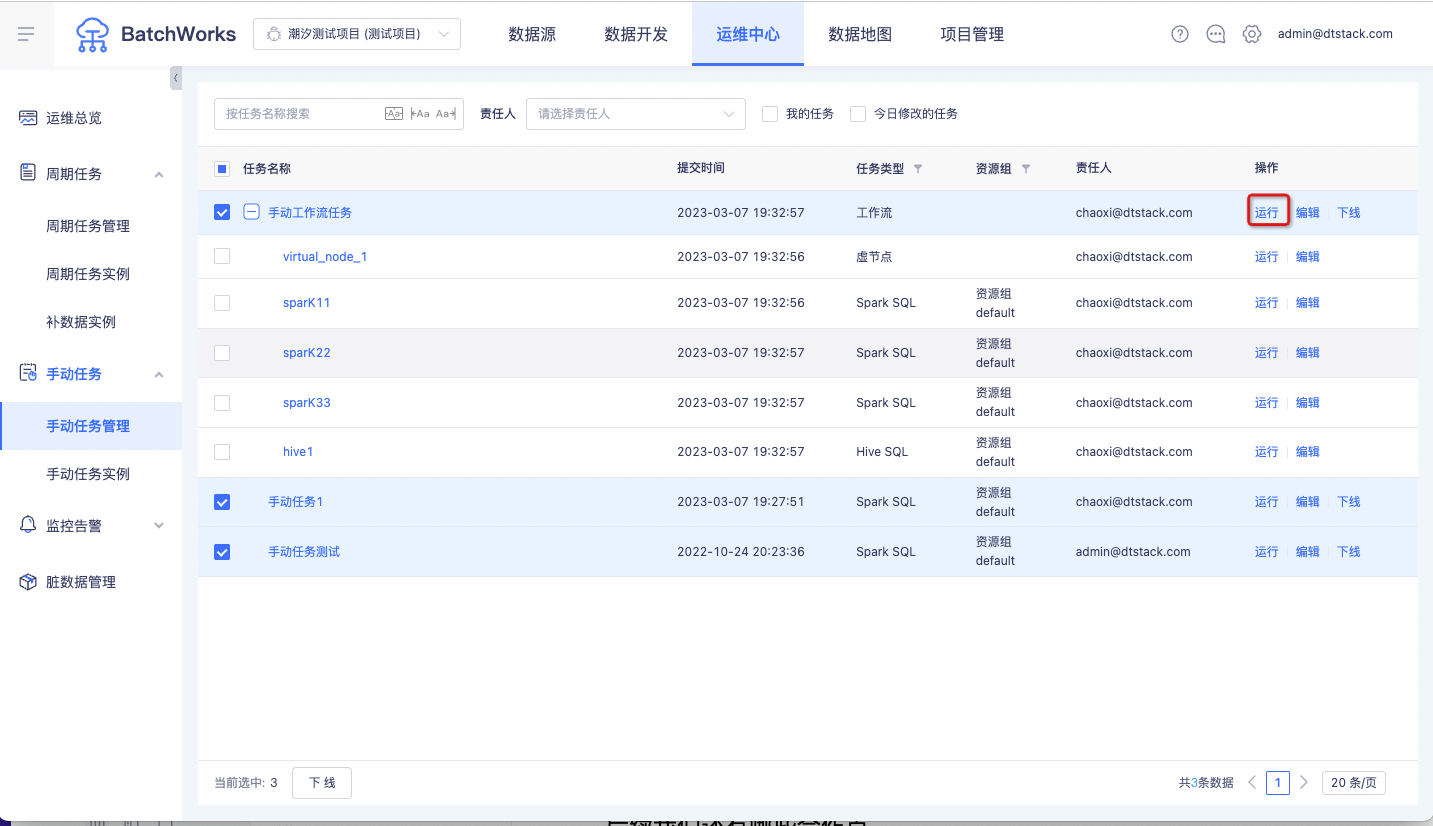
Task: Uncheck the 手动任务测试 row checkbox
Action: point(222,552)
